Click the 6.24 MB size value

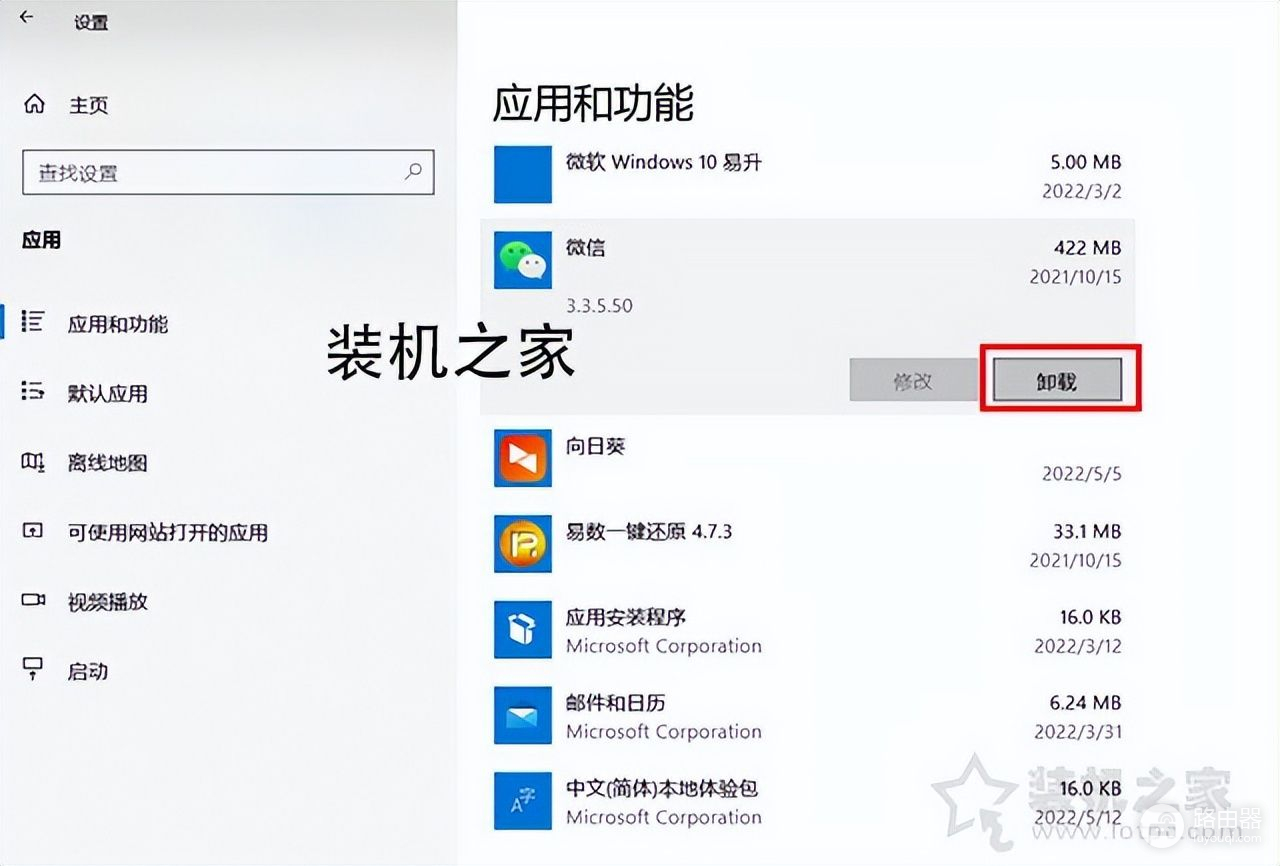(x=1085, y=703)
